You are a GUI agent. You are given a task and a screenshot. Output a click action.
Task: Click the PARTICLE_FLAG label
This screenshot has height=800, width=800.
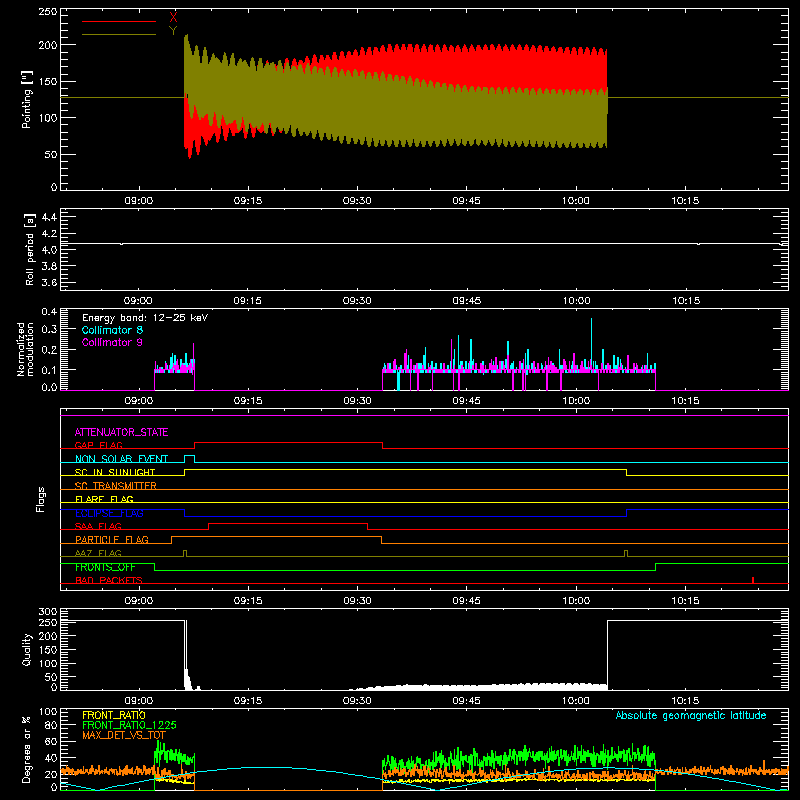click(112, 539)
